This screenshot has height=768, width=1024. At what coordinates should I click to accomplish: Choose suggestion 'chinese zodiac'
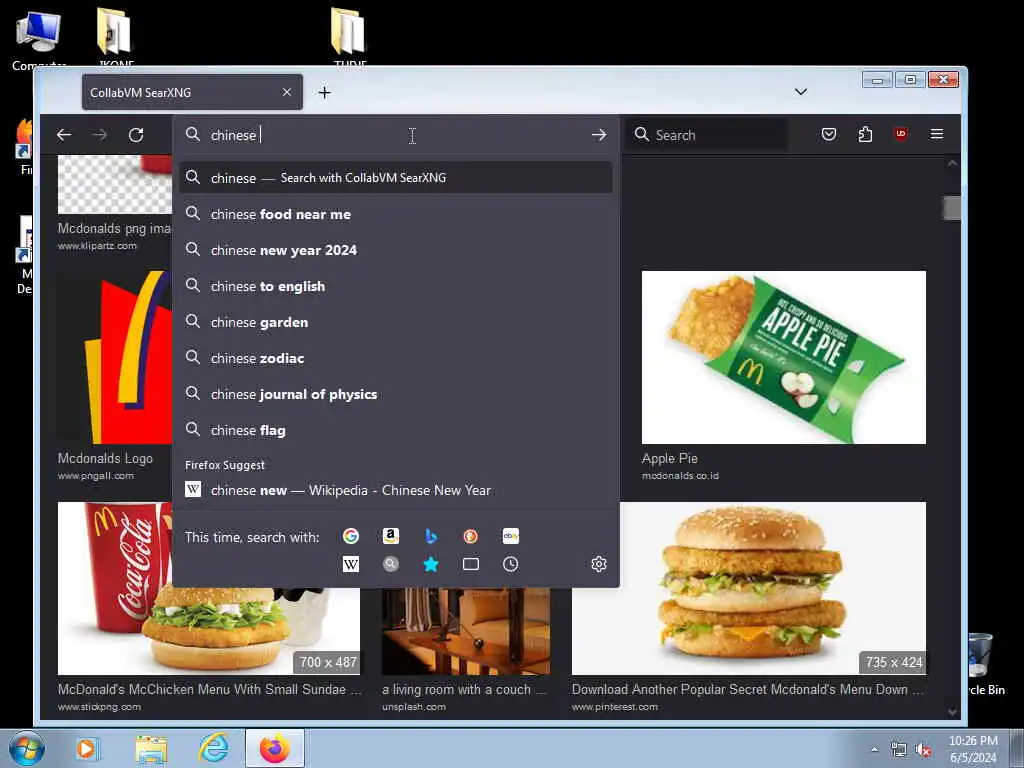click(x=396, y=357)
